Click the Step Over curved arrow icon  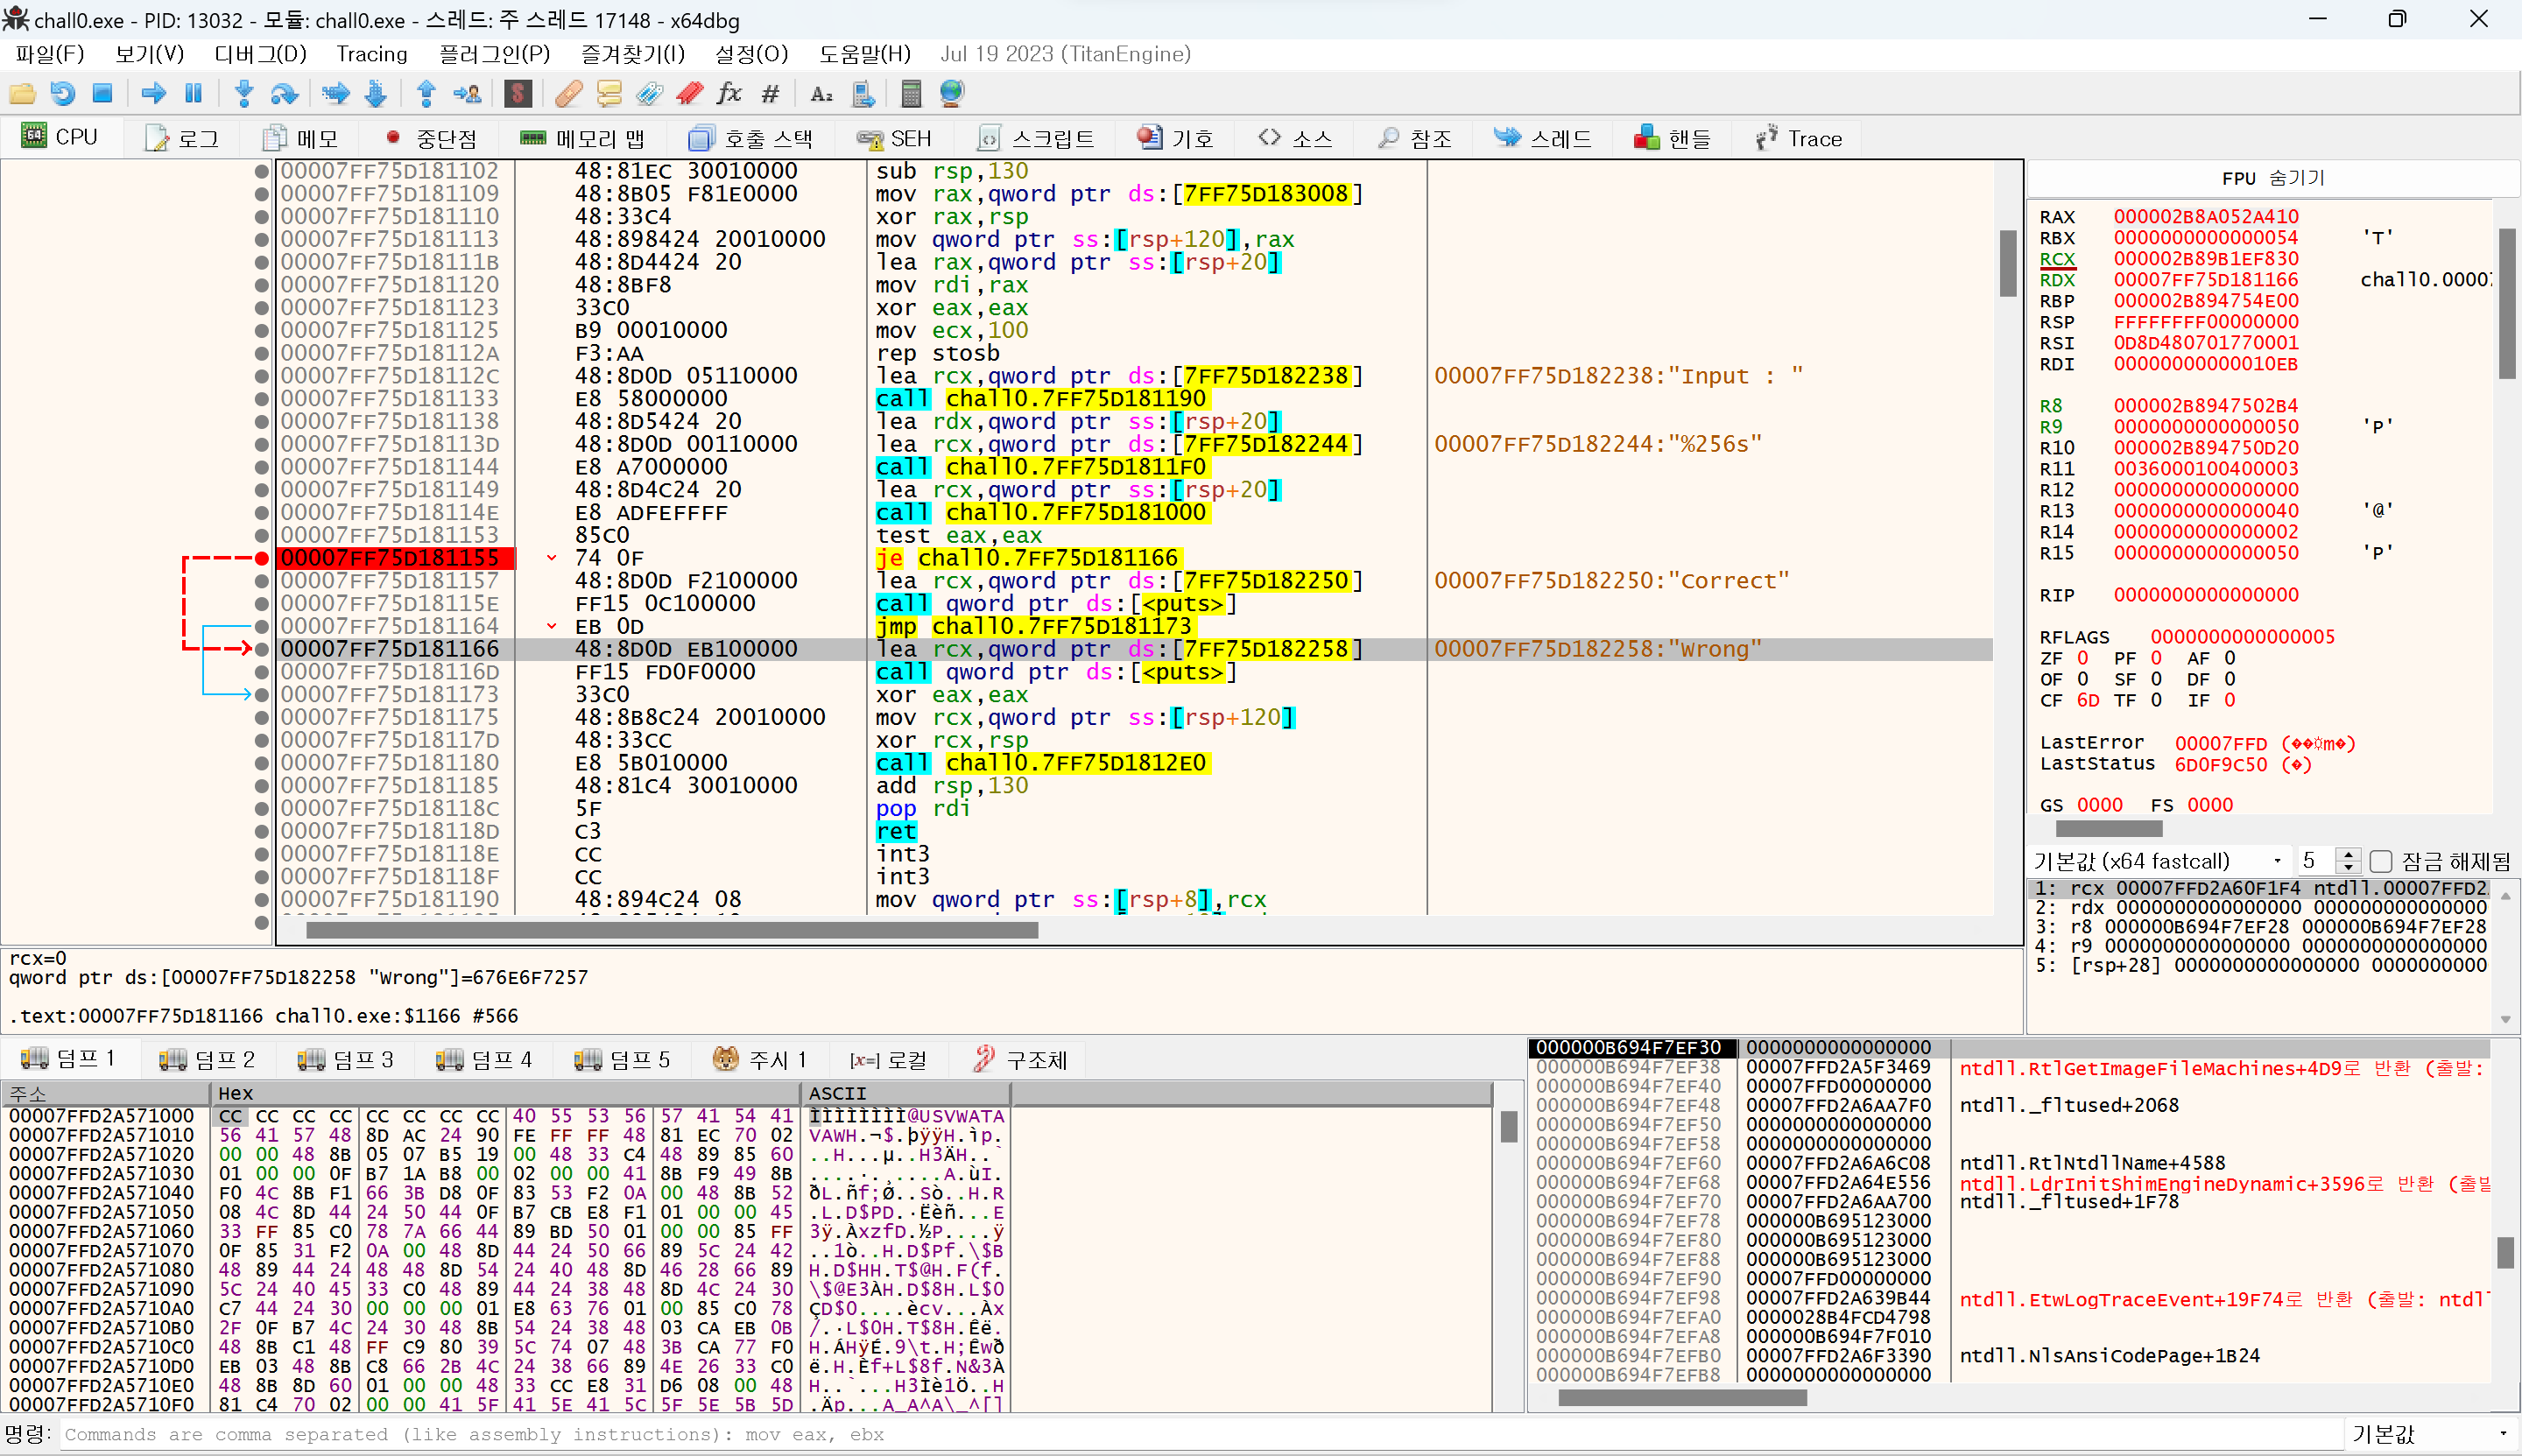tap(284, 94)
